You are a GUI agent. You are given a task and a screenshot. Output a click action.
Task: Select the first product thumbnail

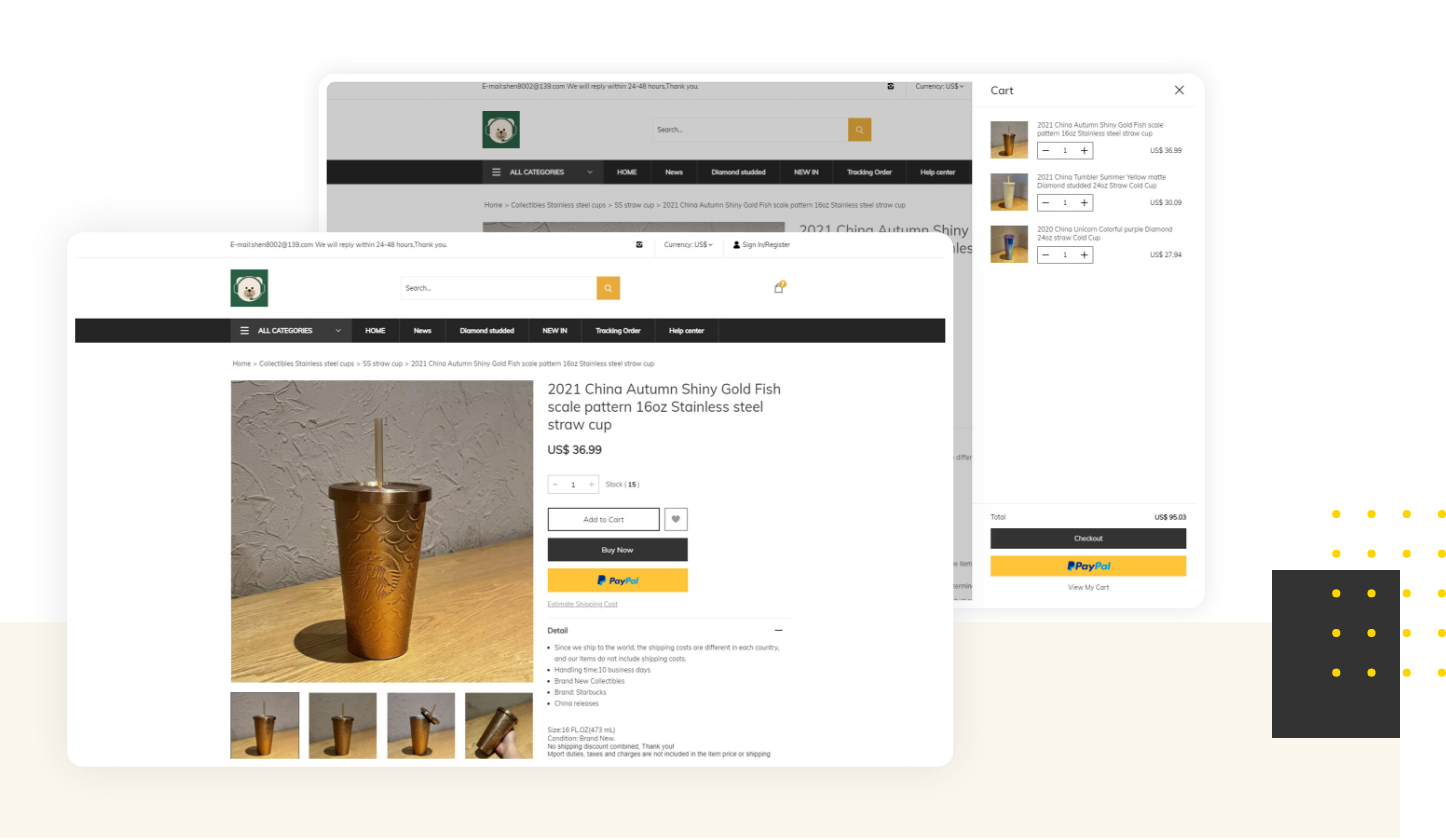click(265, 726)
